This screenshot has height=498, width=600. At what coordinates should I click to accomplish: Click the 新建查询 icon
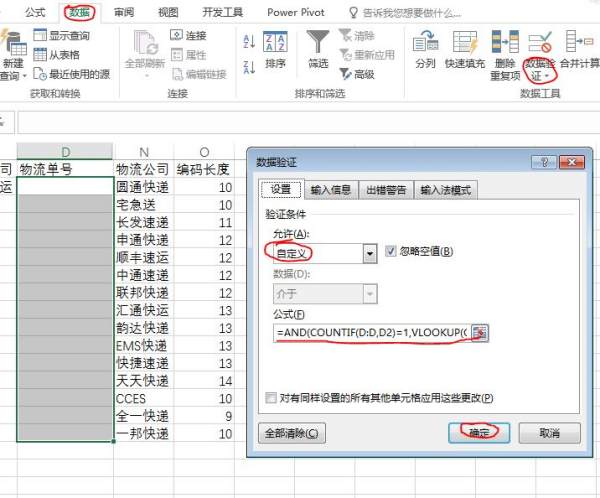13,42
